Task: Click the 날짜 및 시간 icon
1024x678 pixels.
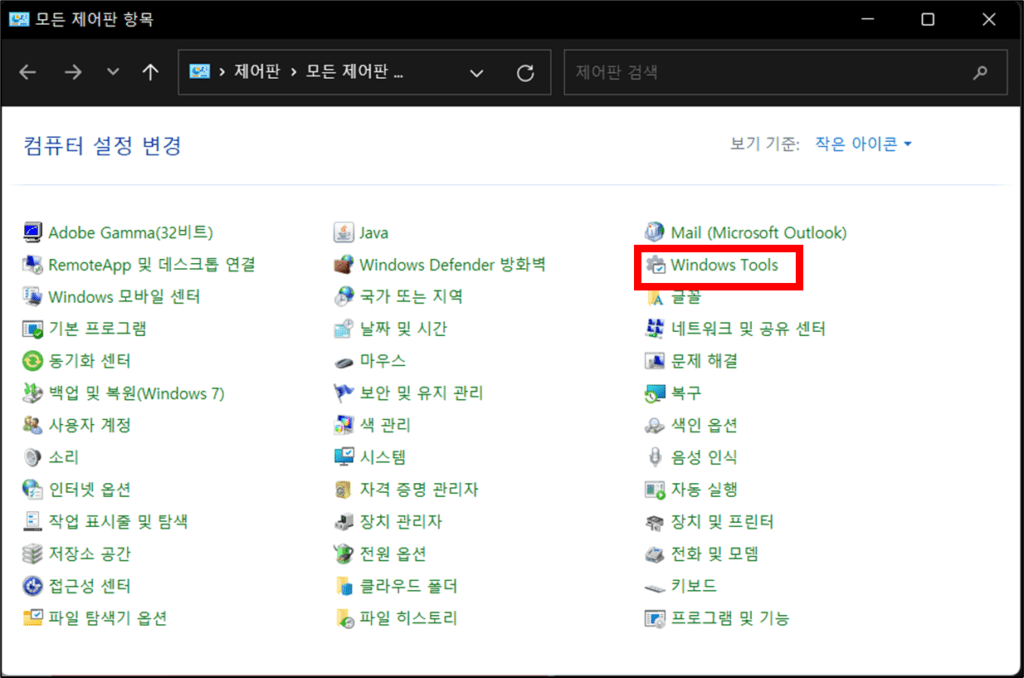Action: 344,329
